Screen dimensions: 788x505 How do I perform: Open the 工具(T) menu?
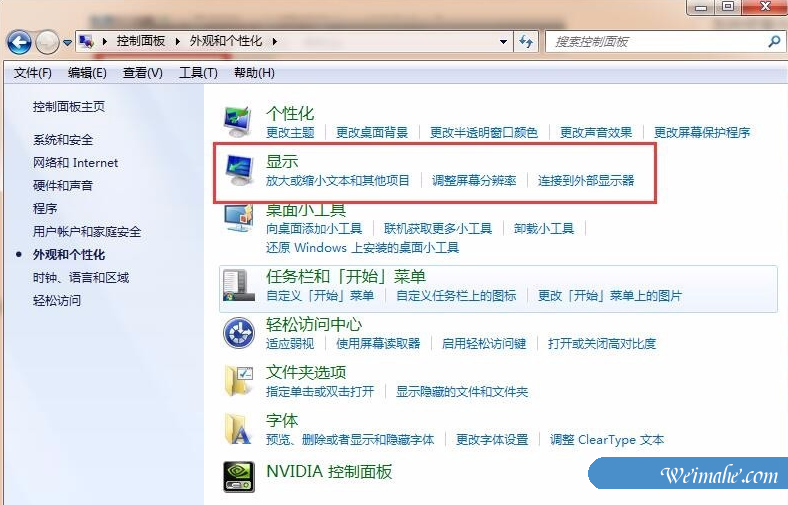pos(199,73)
